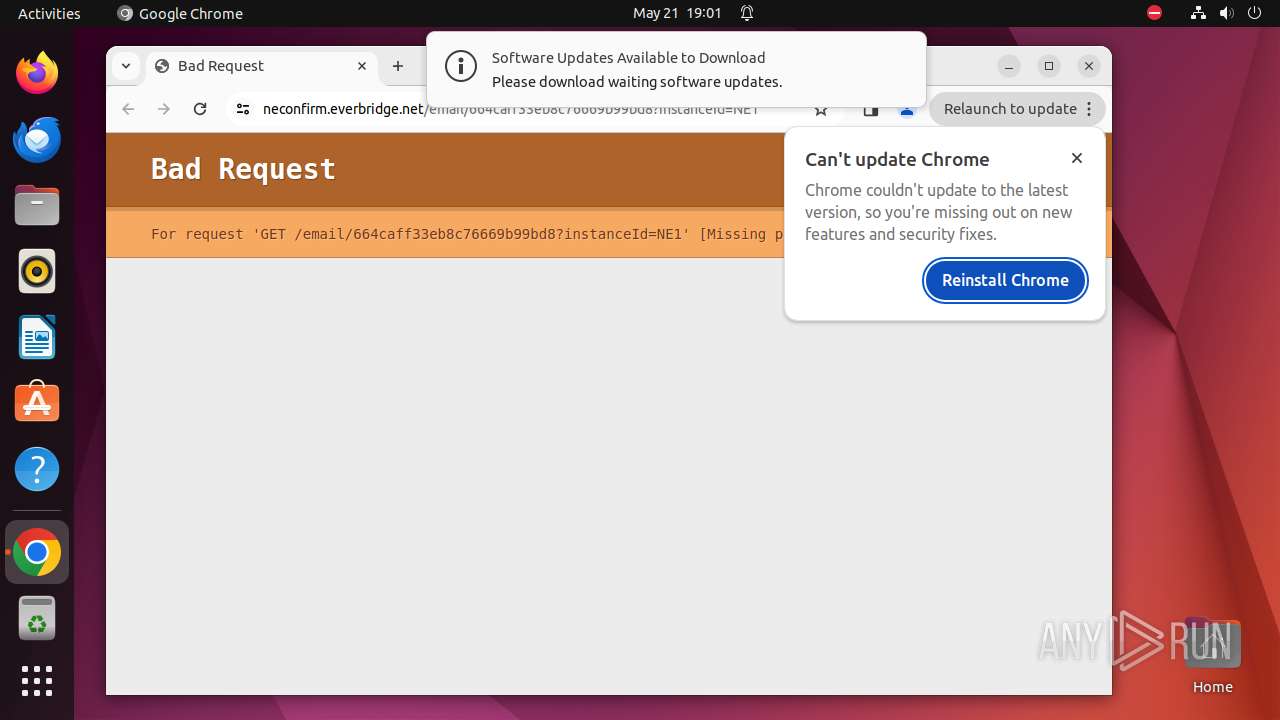Image resolution: width=1280 pixels, height=720 pixels.
Task: Switch to Google Chrome in dock
Action: 37,552
